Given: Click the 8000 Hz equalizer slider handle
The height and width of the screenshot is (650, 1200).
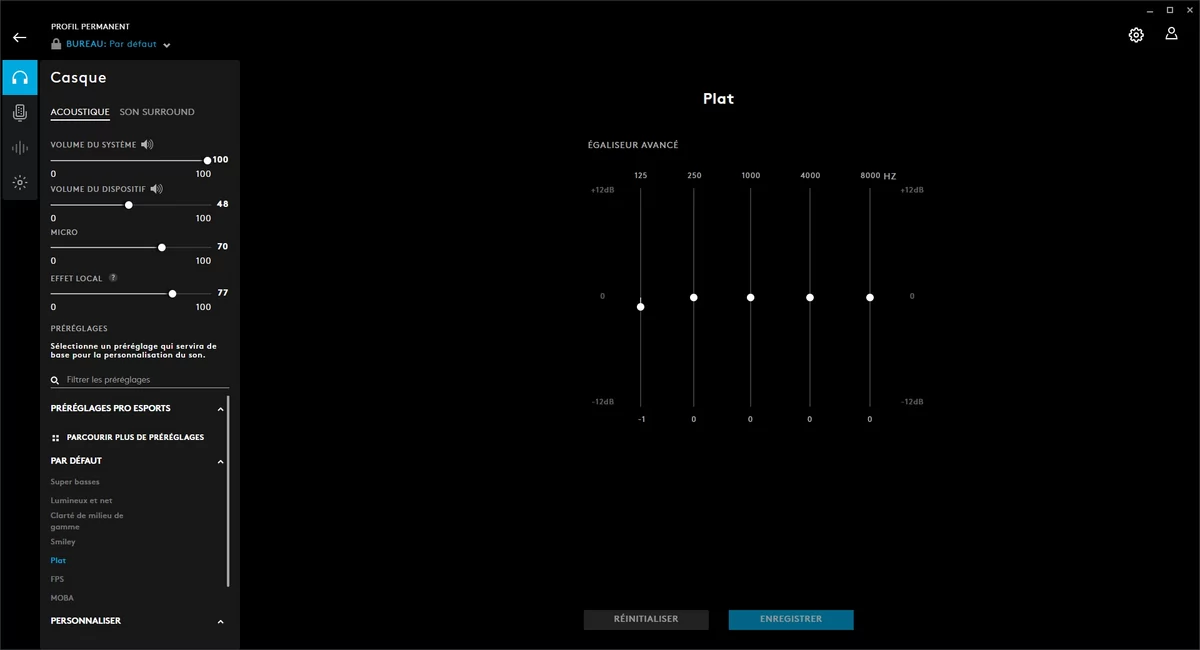Looking at the screenshot, I should 870,297.
